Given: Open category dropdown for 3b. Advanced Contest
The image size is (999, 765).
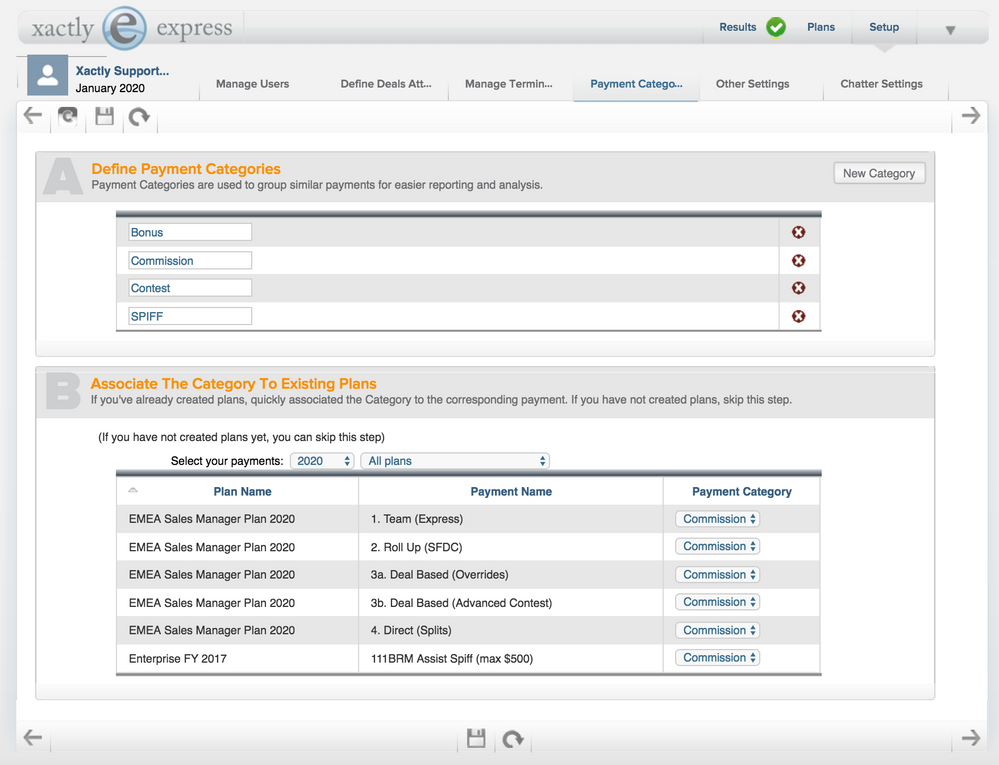Looking at the screenshot, I should coord(717,602).
